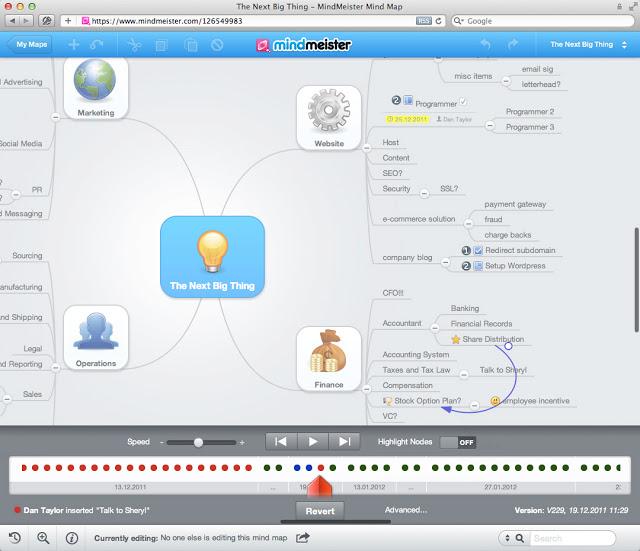Click the add node plus icon
Viewport: 640px width, 551px height.
74,44
